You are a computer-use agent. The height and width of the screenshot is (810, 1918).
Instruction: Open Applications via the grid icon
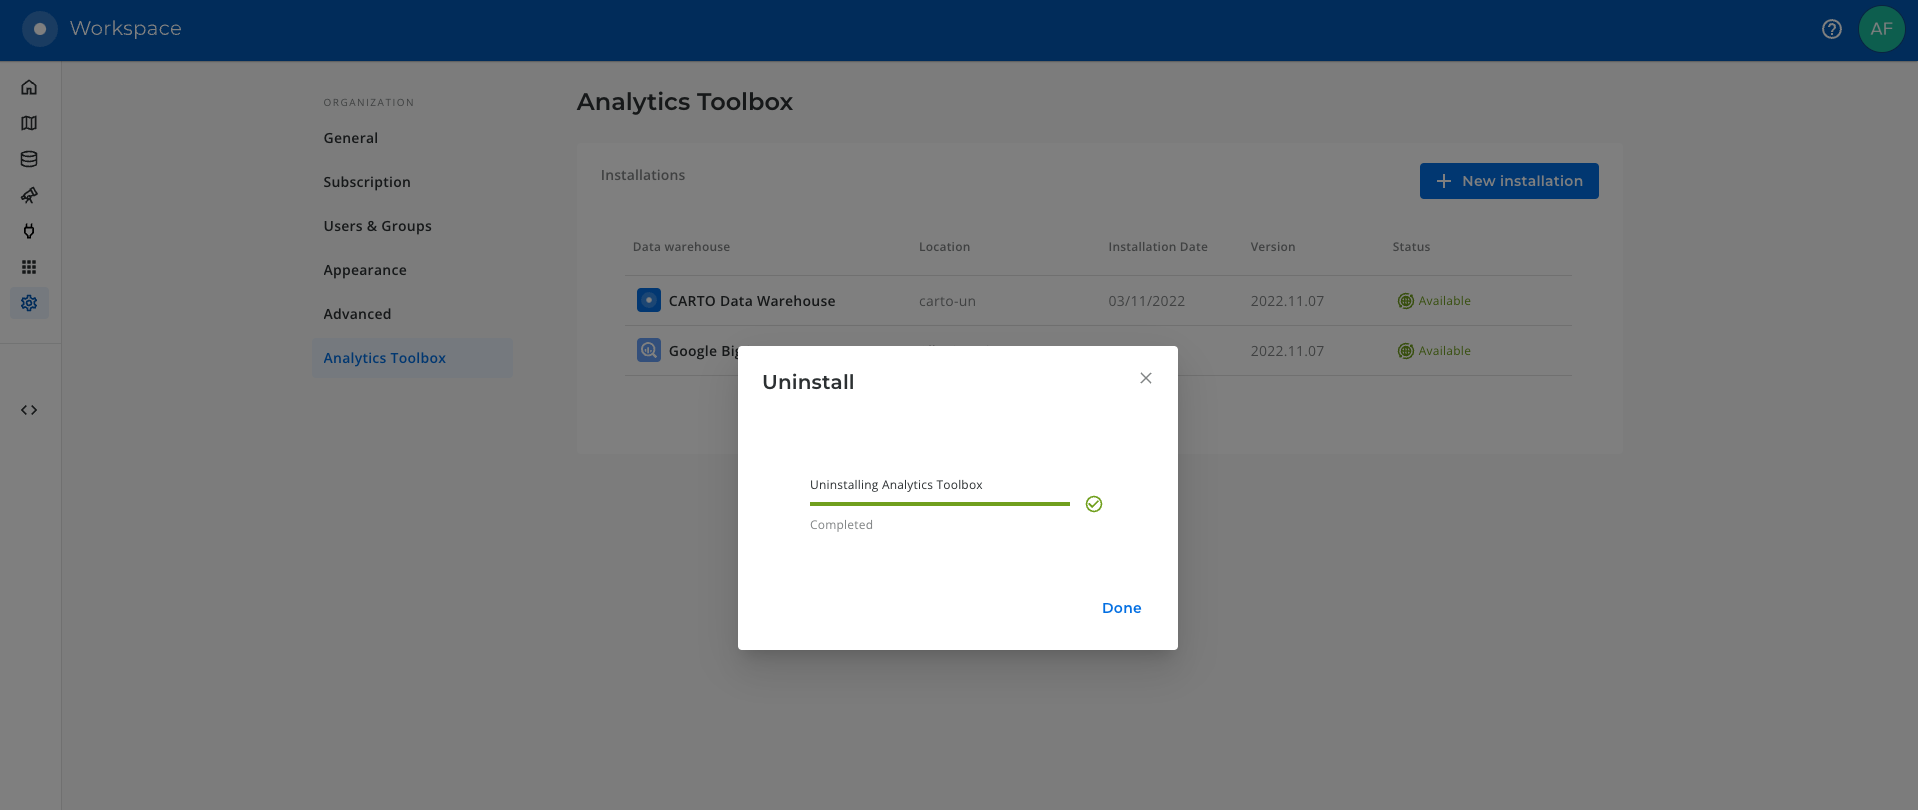(x=29, y=267)
